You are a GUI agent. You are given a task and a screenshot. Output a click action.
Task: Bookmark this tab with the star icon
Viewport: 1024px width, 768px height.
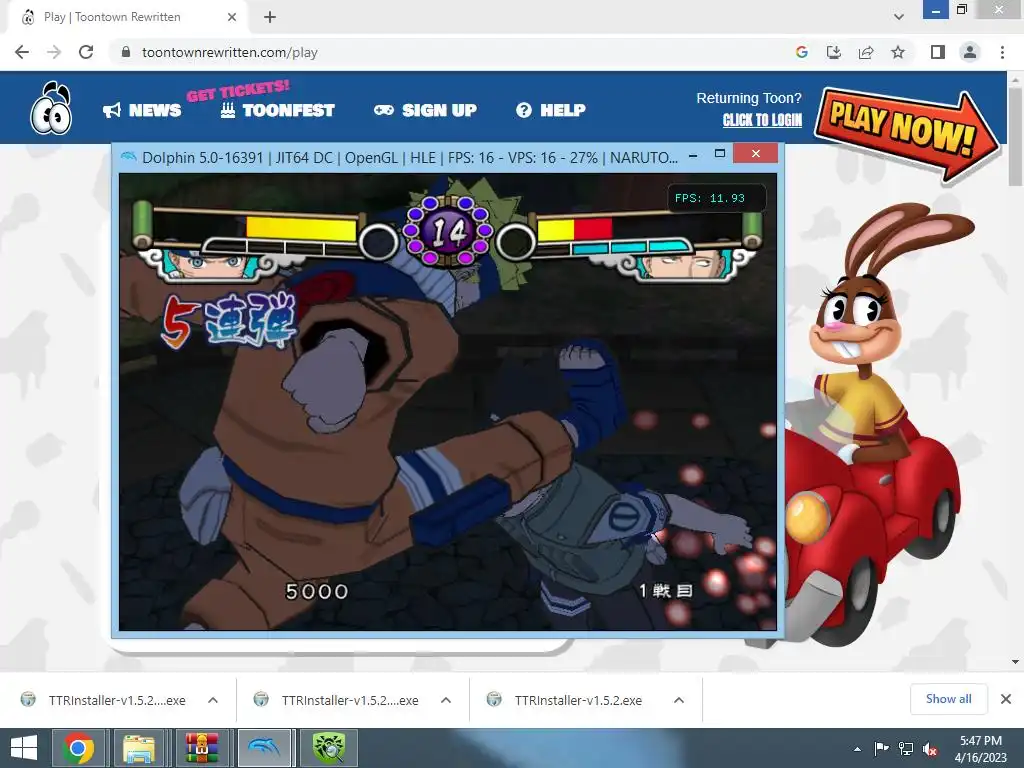[898, 52]
